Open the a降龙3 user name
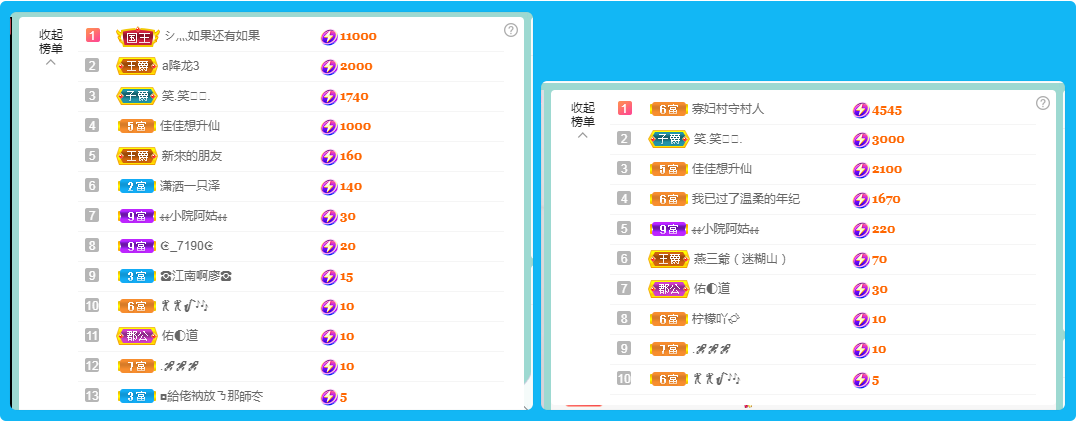 click(x=180, y=66)
